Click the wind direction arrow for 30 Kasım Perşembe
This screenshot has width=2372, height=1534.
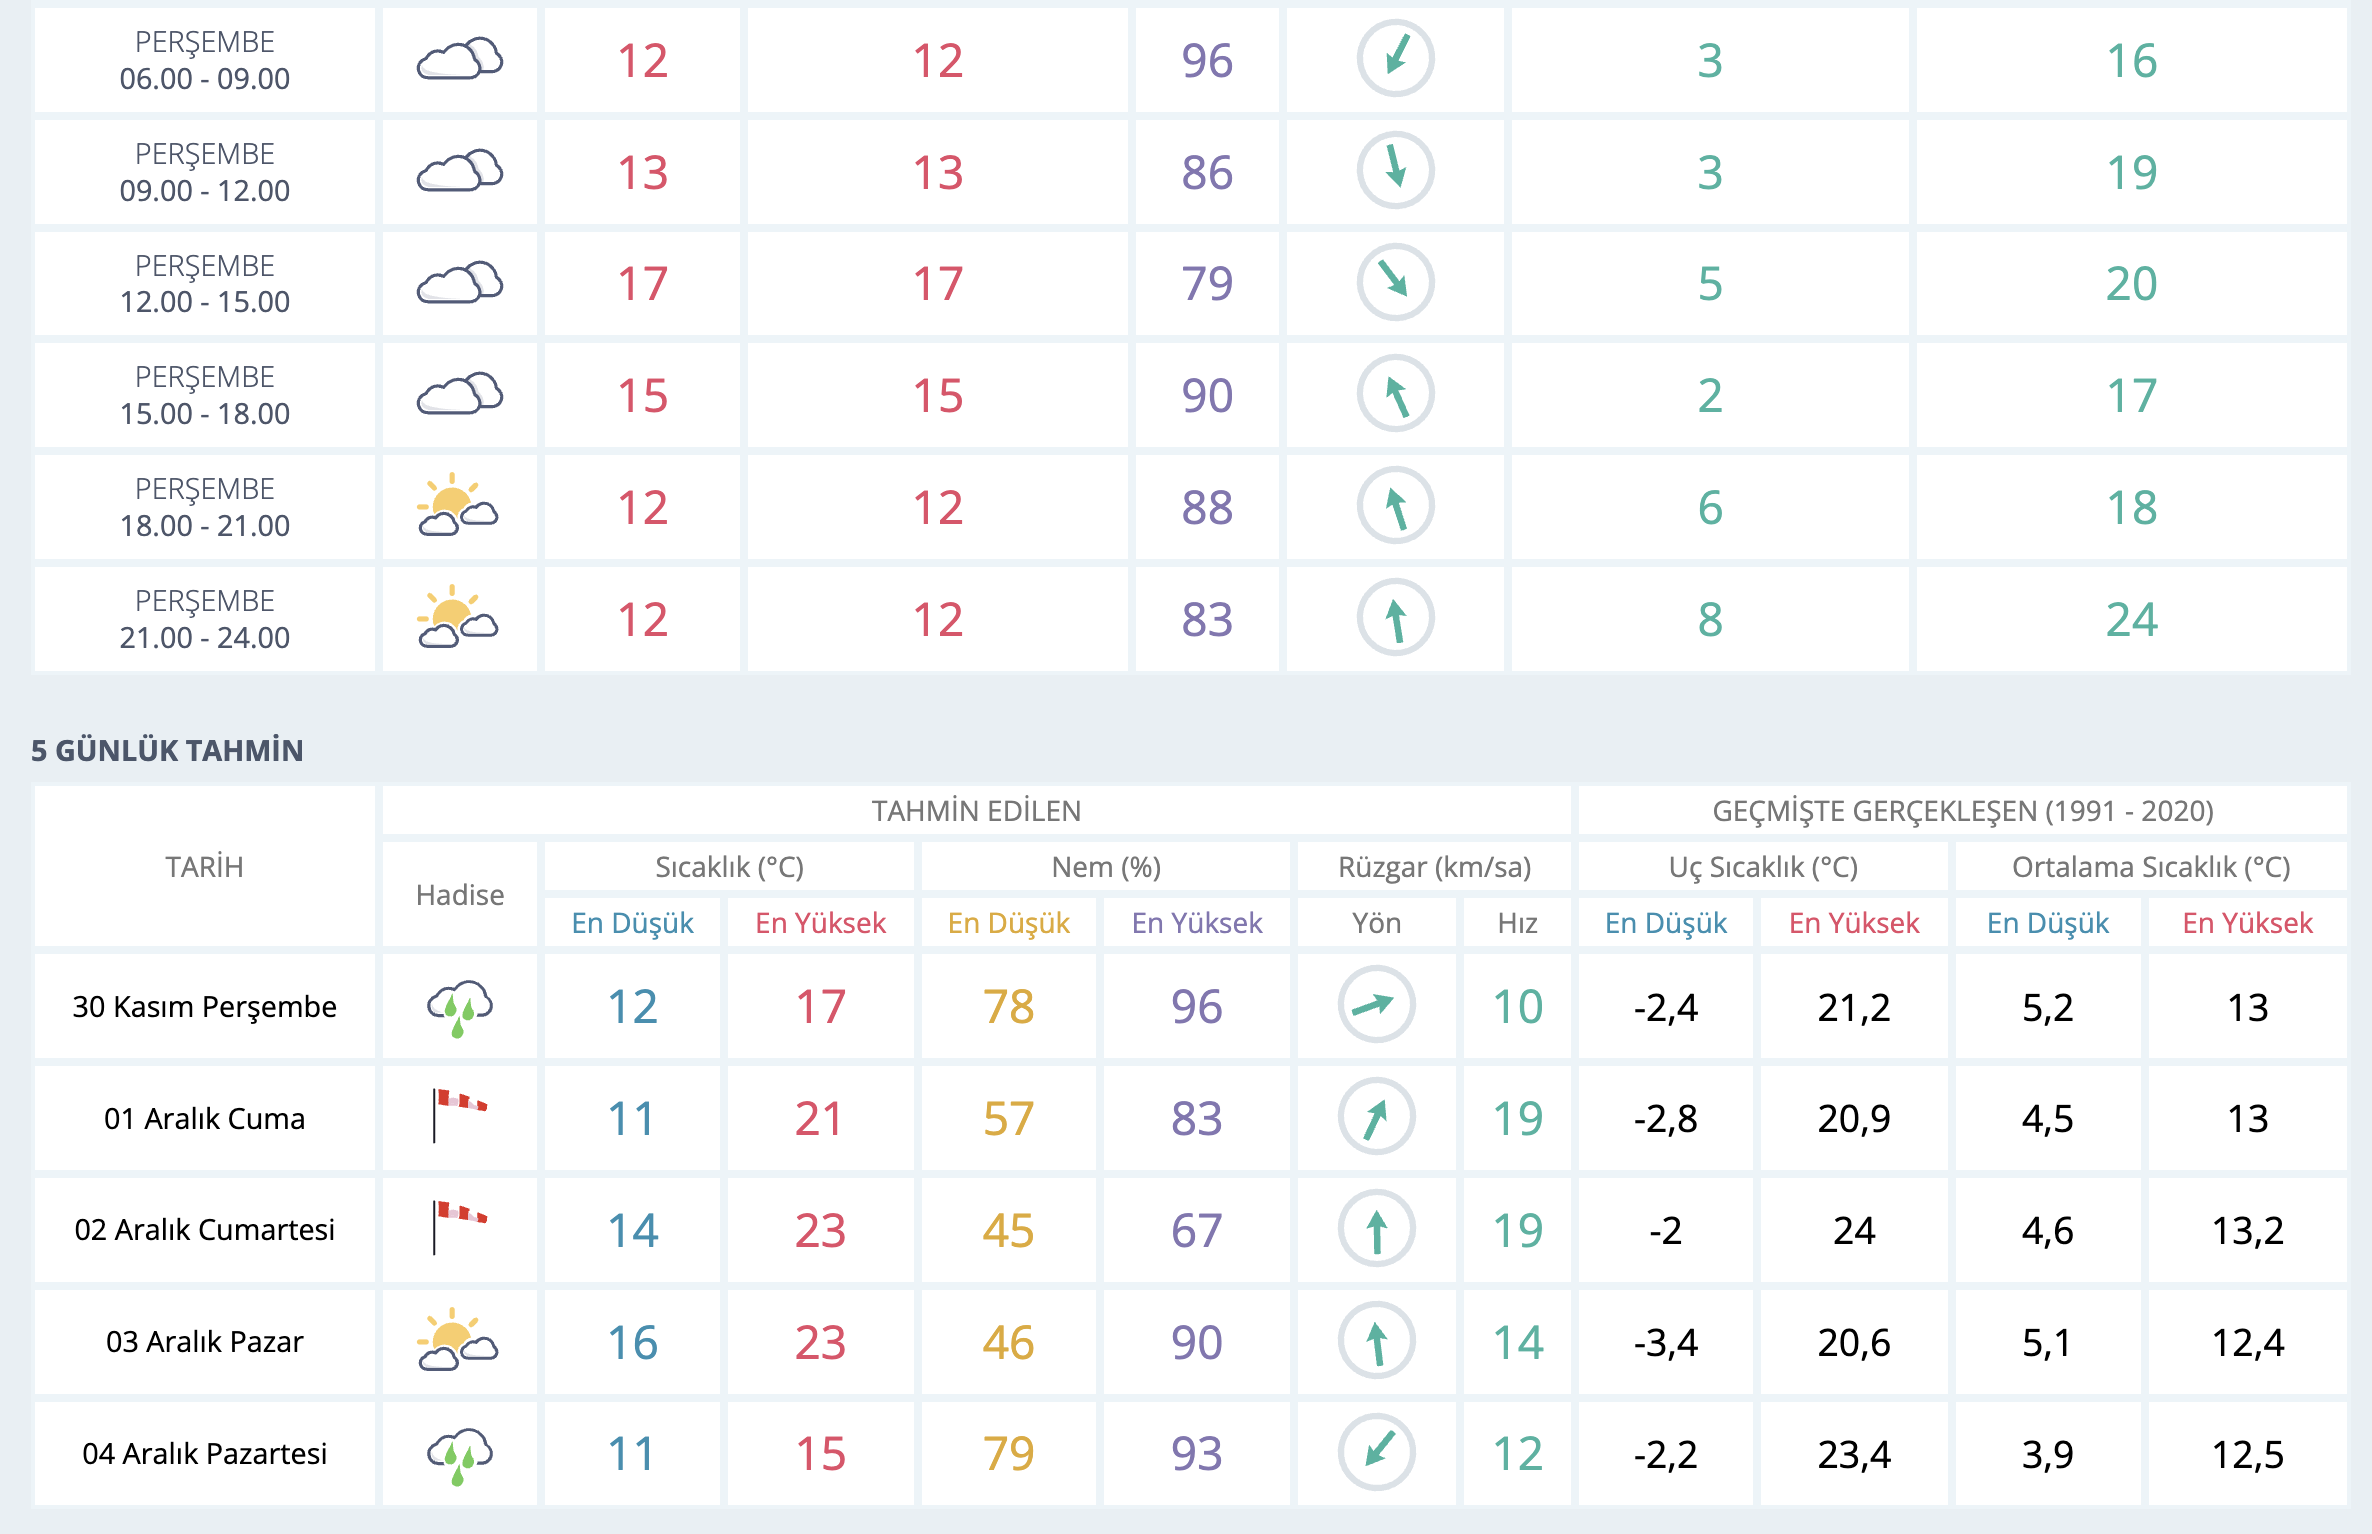1376,1005
